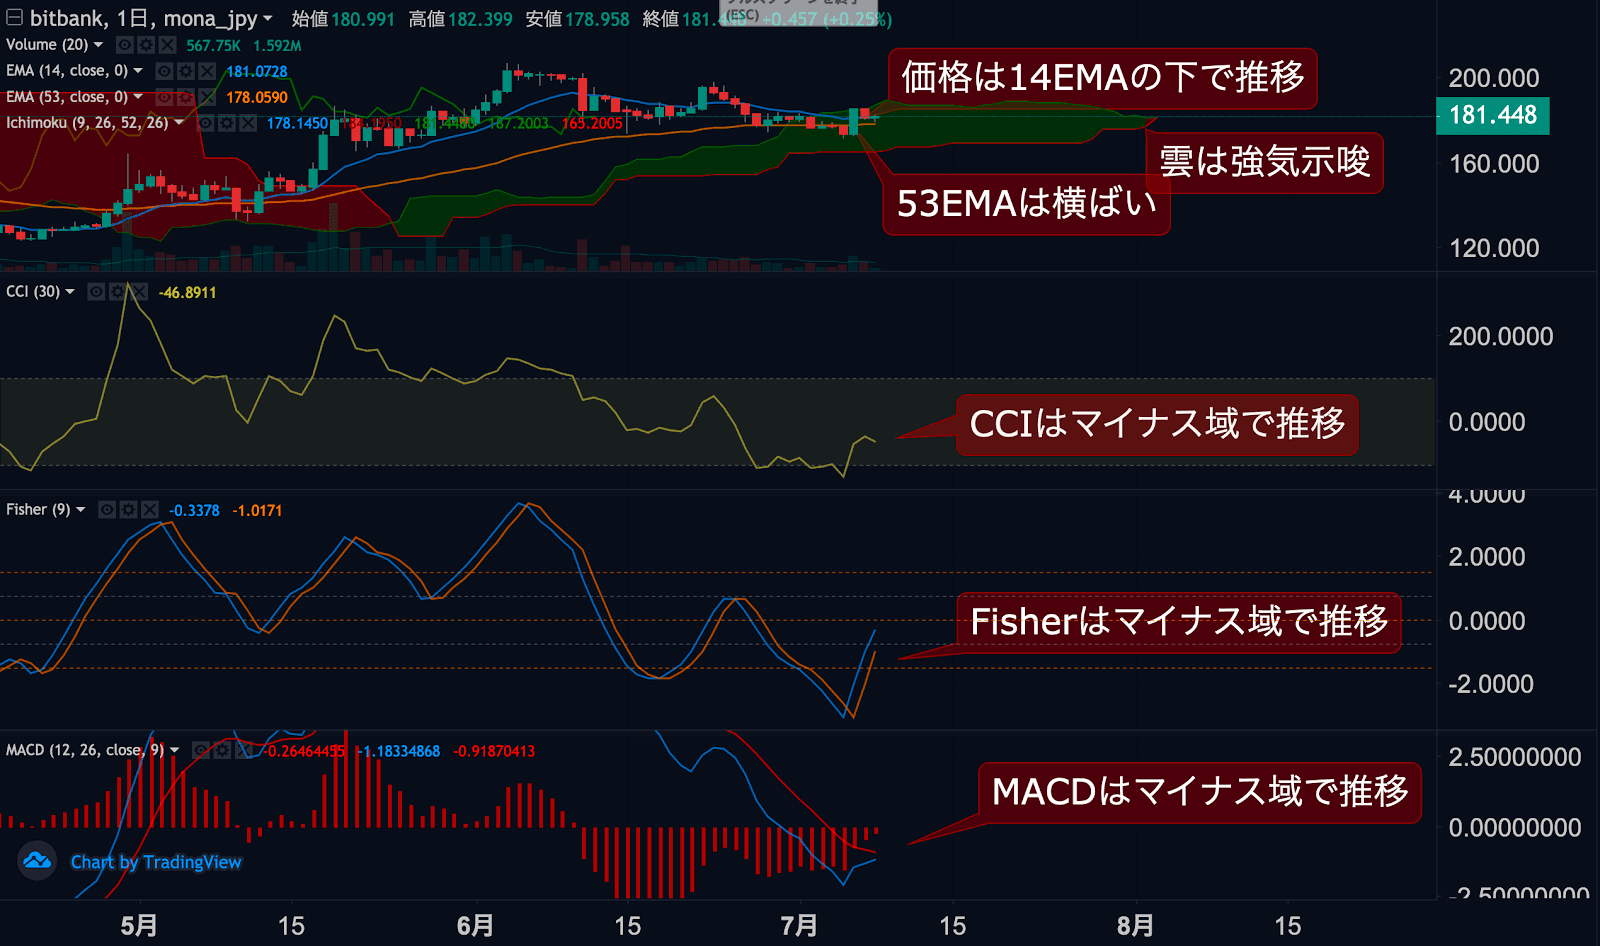Click the TradingView cloud logo icon

click(37, 861)
